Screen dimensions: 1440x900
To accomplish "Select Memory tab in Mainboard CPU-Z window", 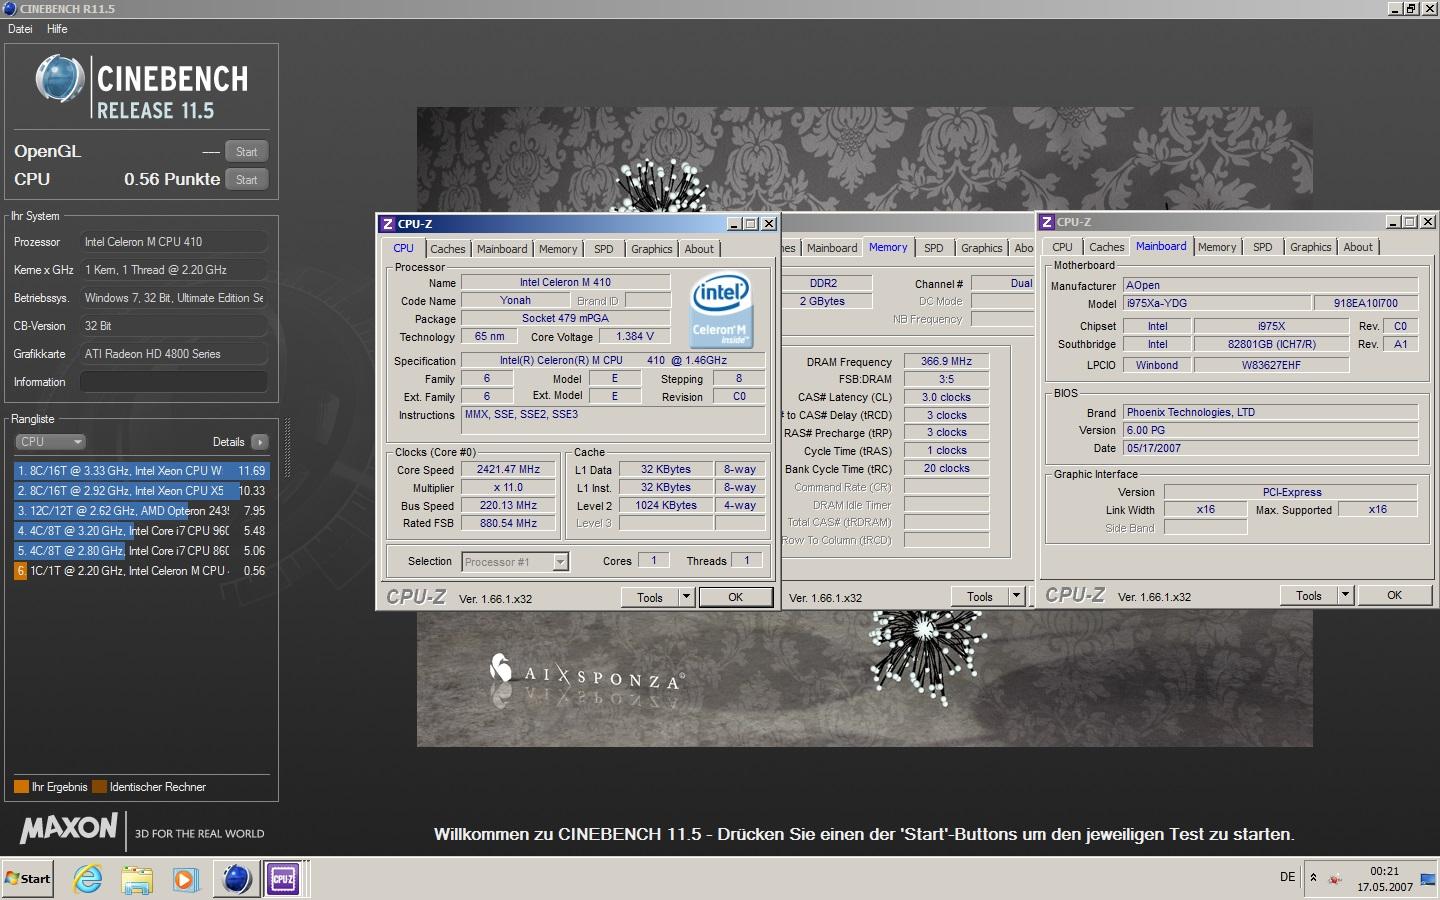I will [x=1217, y=247].
